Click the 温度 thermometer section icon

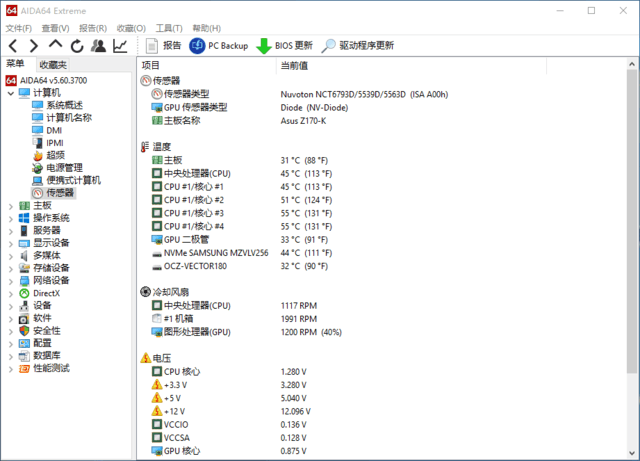[145, 147]
